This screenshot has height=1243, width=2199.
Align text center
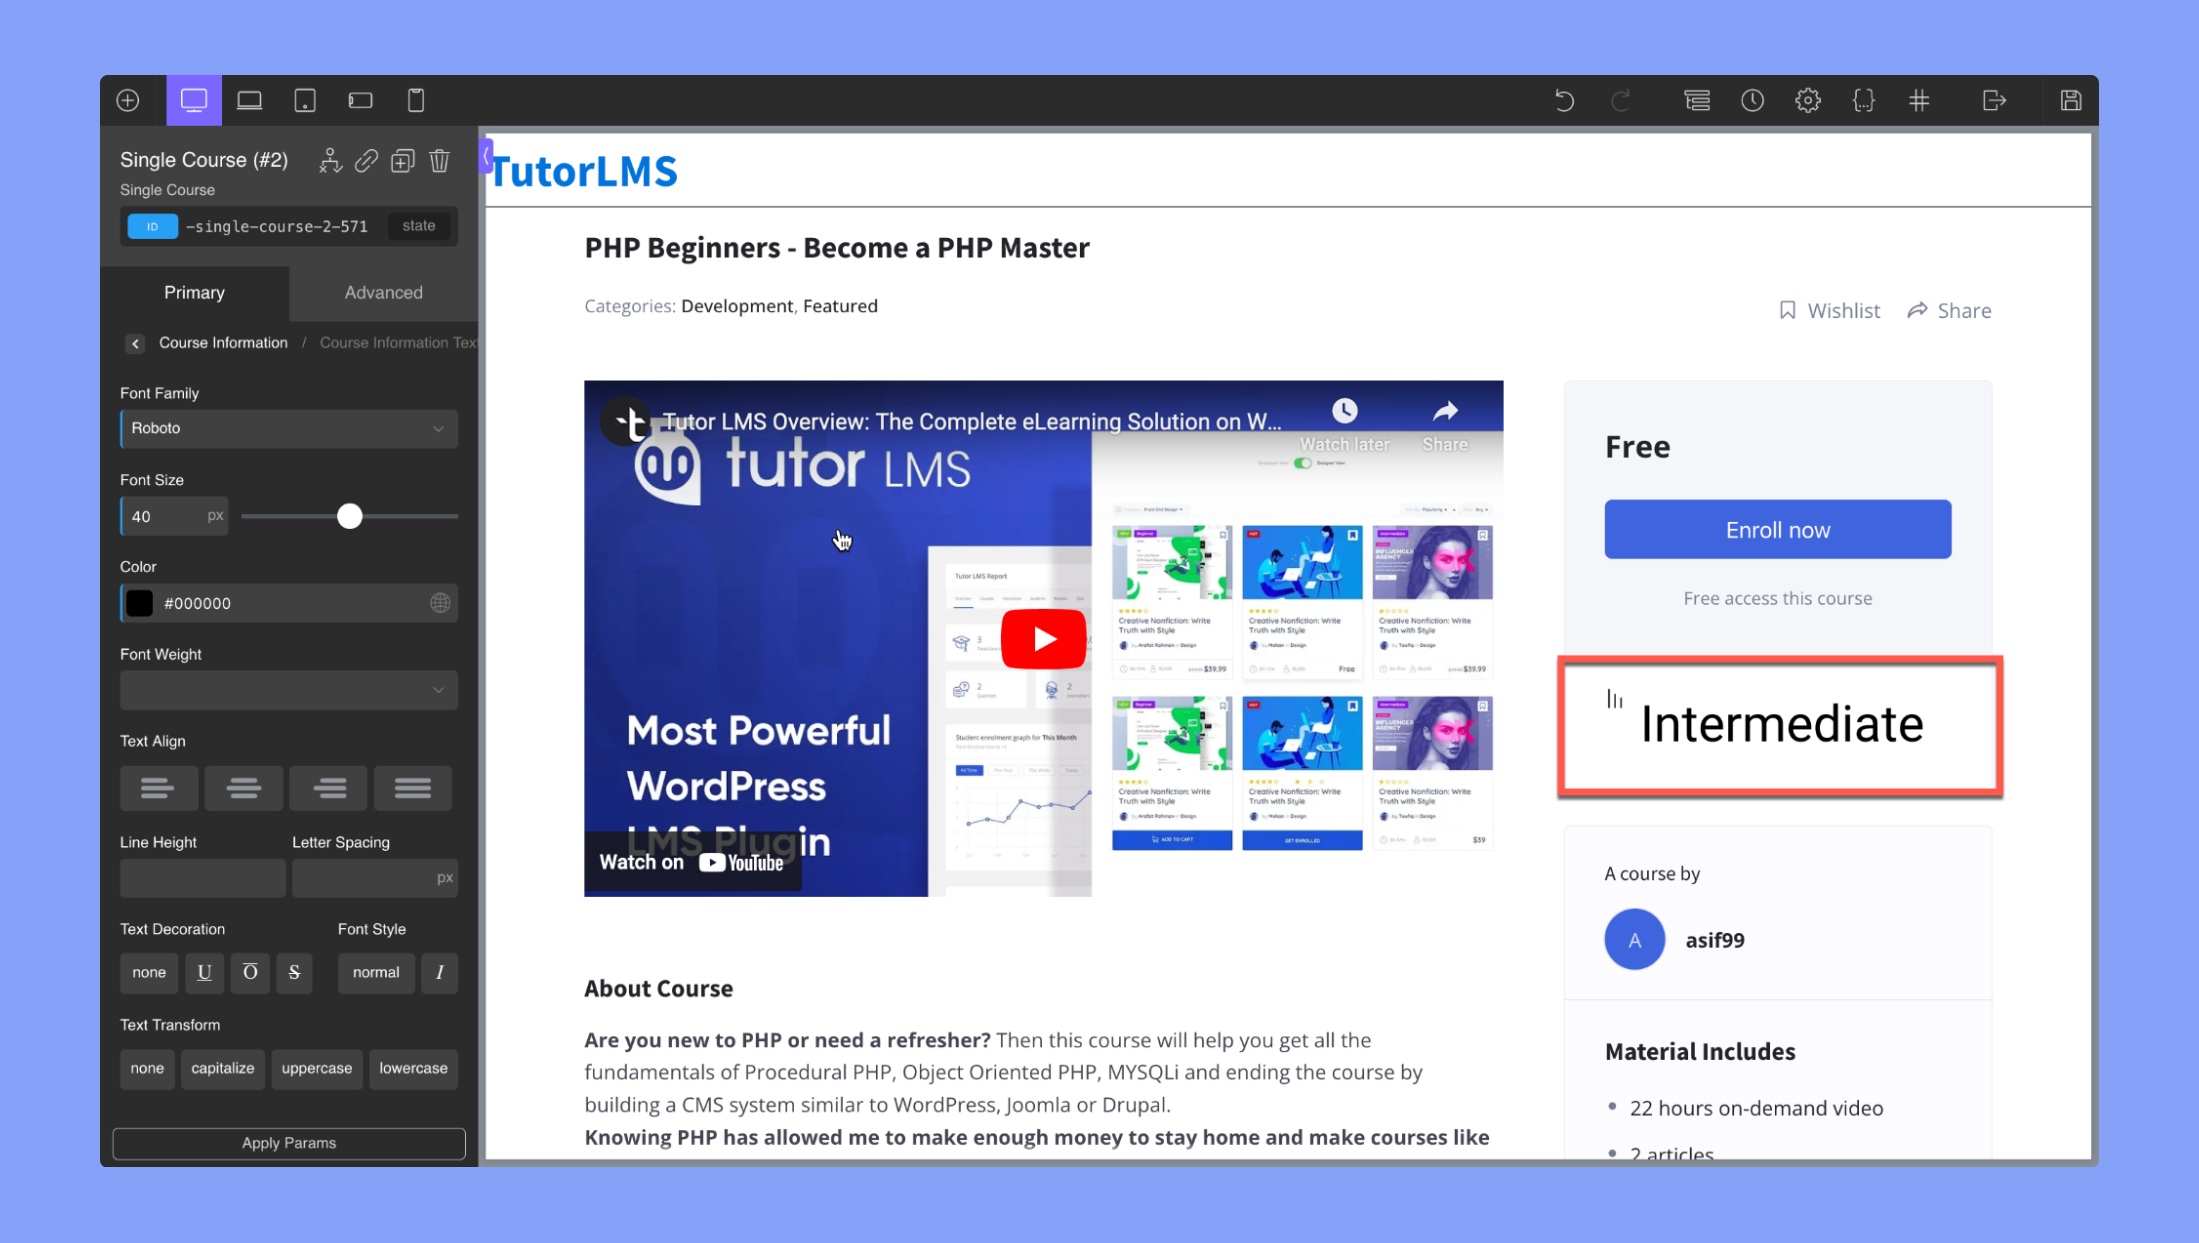[243, 788]
